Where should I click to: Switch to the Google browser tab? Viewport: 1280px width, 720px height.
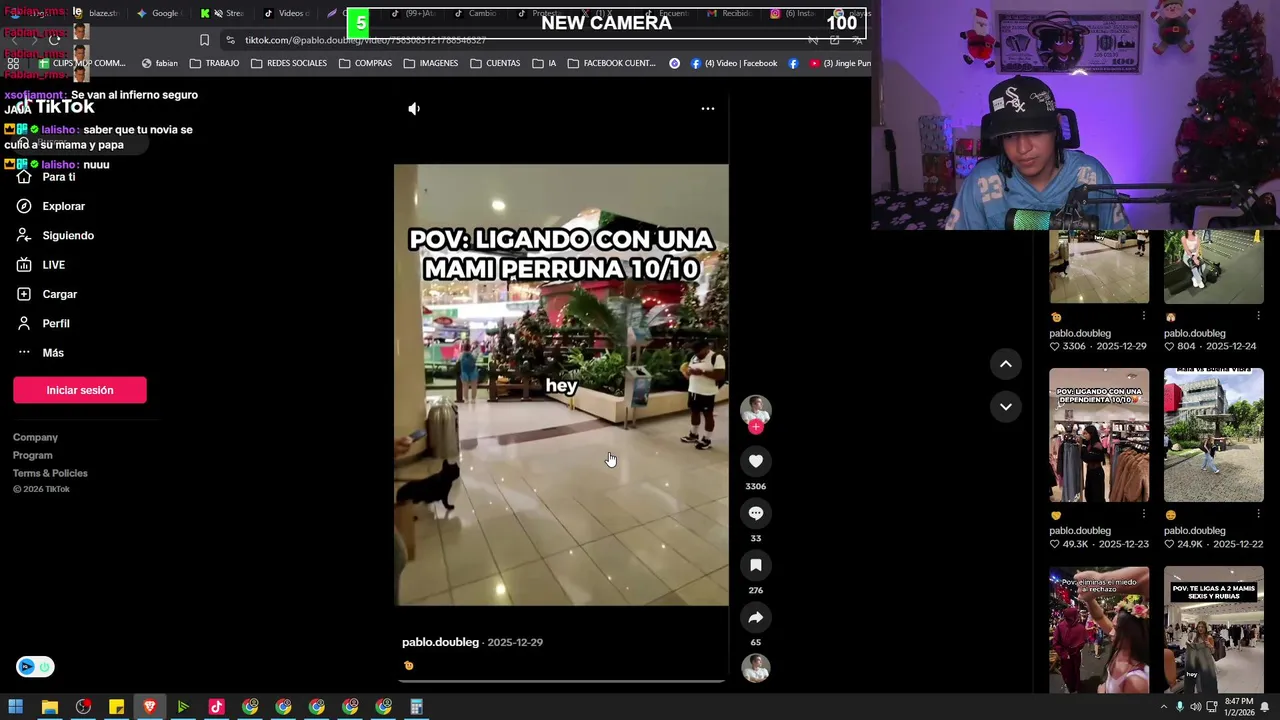coord(158,13)
